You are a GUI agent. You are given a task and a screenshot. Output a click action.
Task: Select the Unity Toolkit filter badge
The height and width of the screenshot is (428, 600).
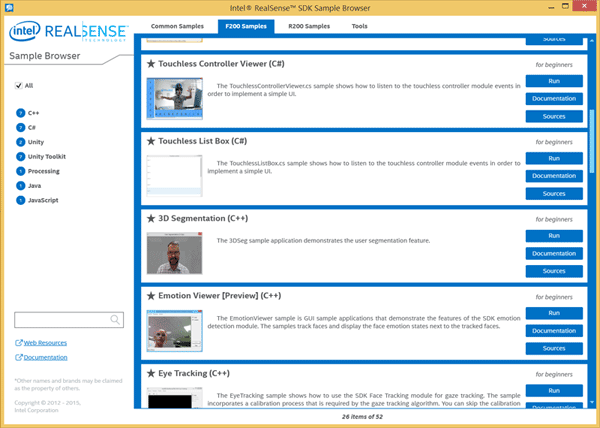(x=20, y=156)
